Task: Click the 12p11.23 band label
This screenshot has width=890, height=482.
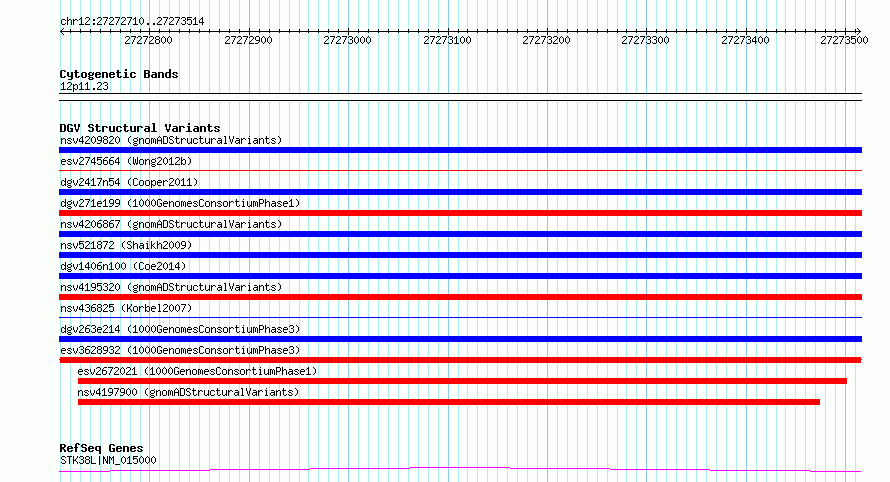Action: click(84, 86)
